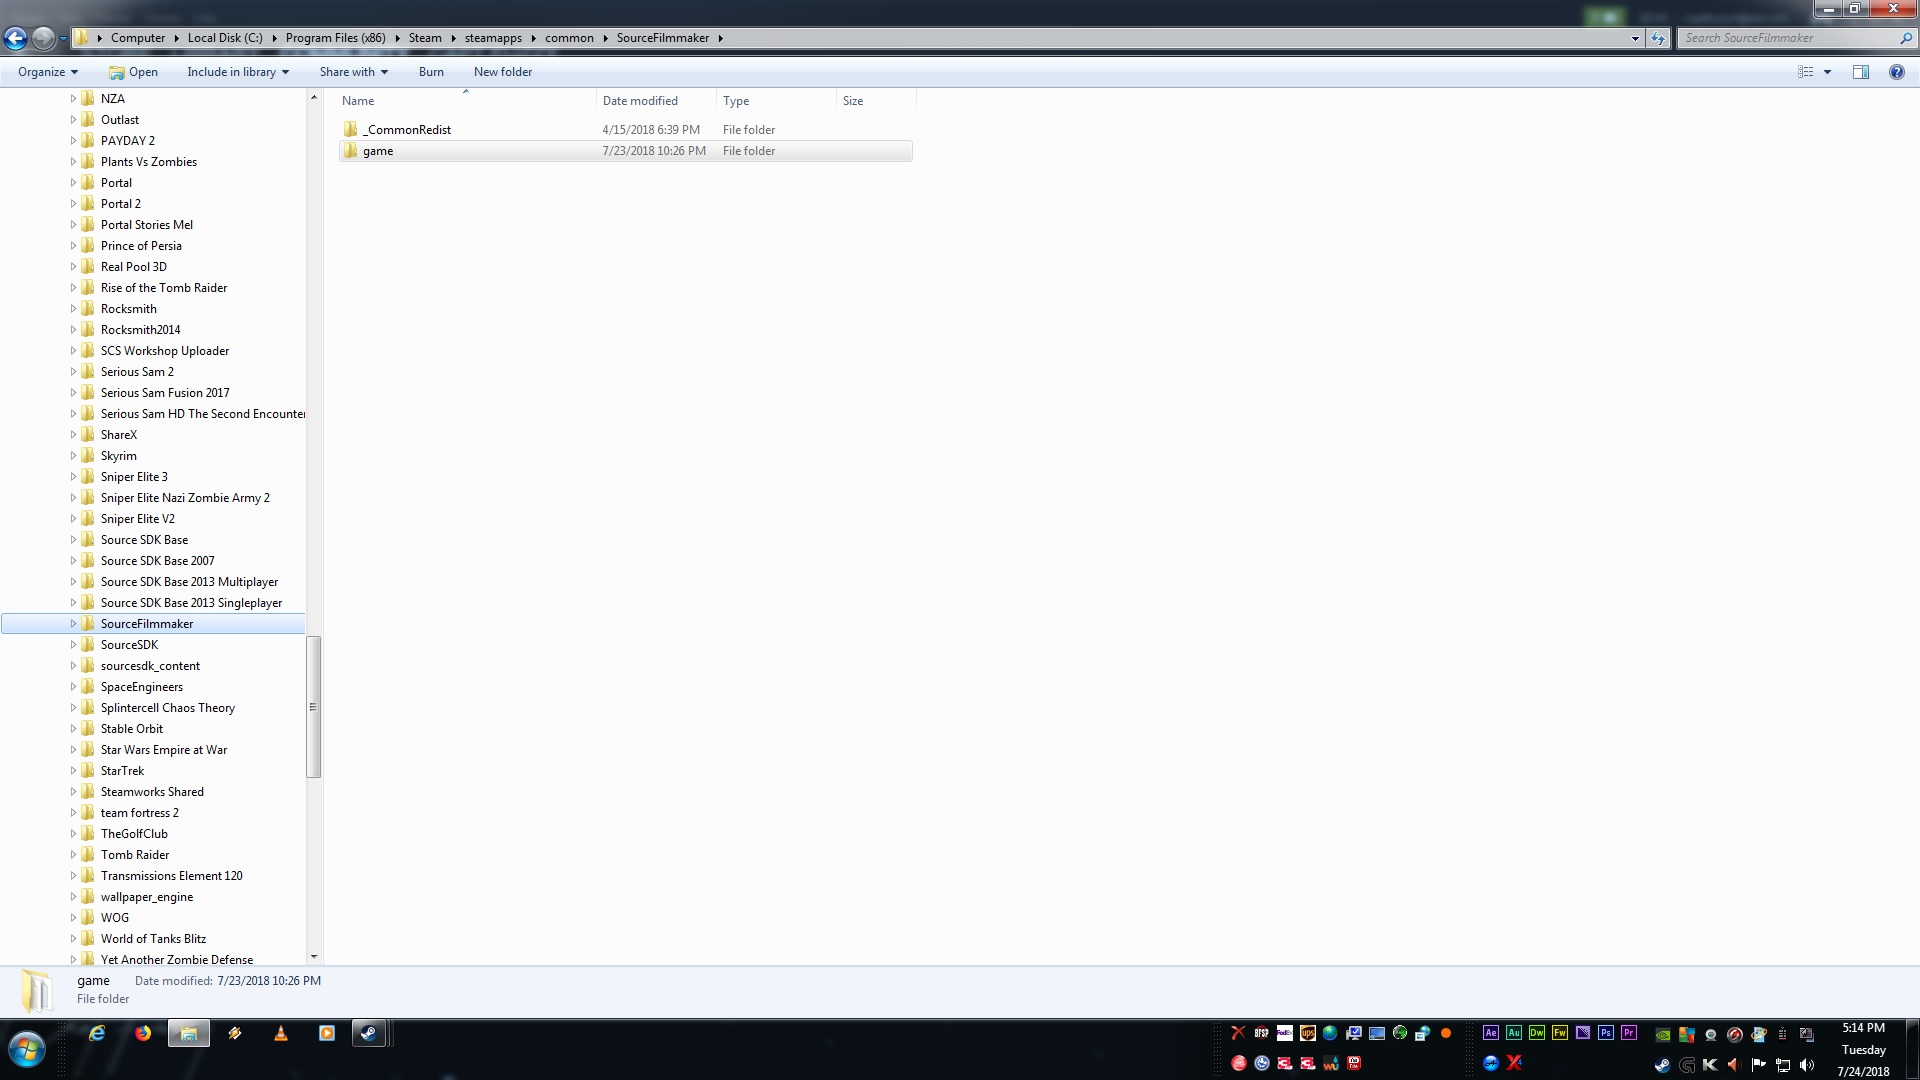Open the Help question mark icon
This screenshot has width=1920, height=1080.
tap(1896, 72)
